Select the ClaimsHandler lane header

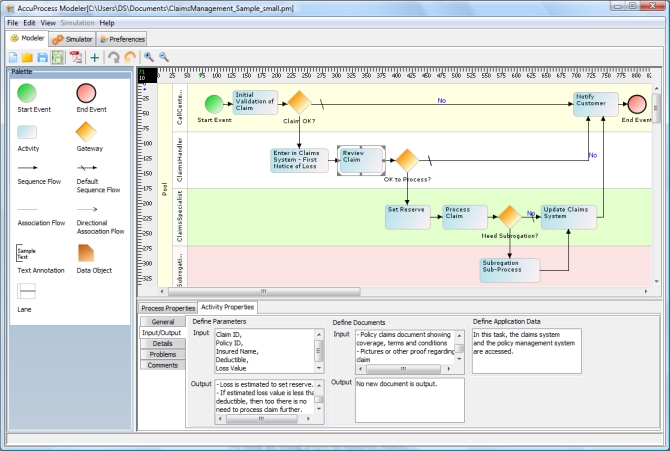coord(180,160)
